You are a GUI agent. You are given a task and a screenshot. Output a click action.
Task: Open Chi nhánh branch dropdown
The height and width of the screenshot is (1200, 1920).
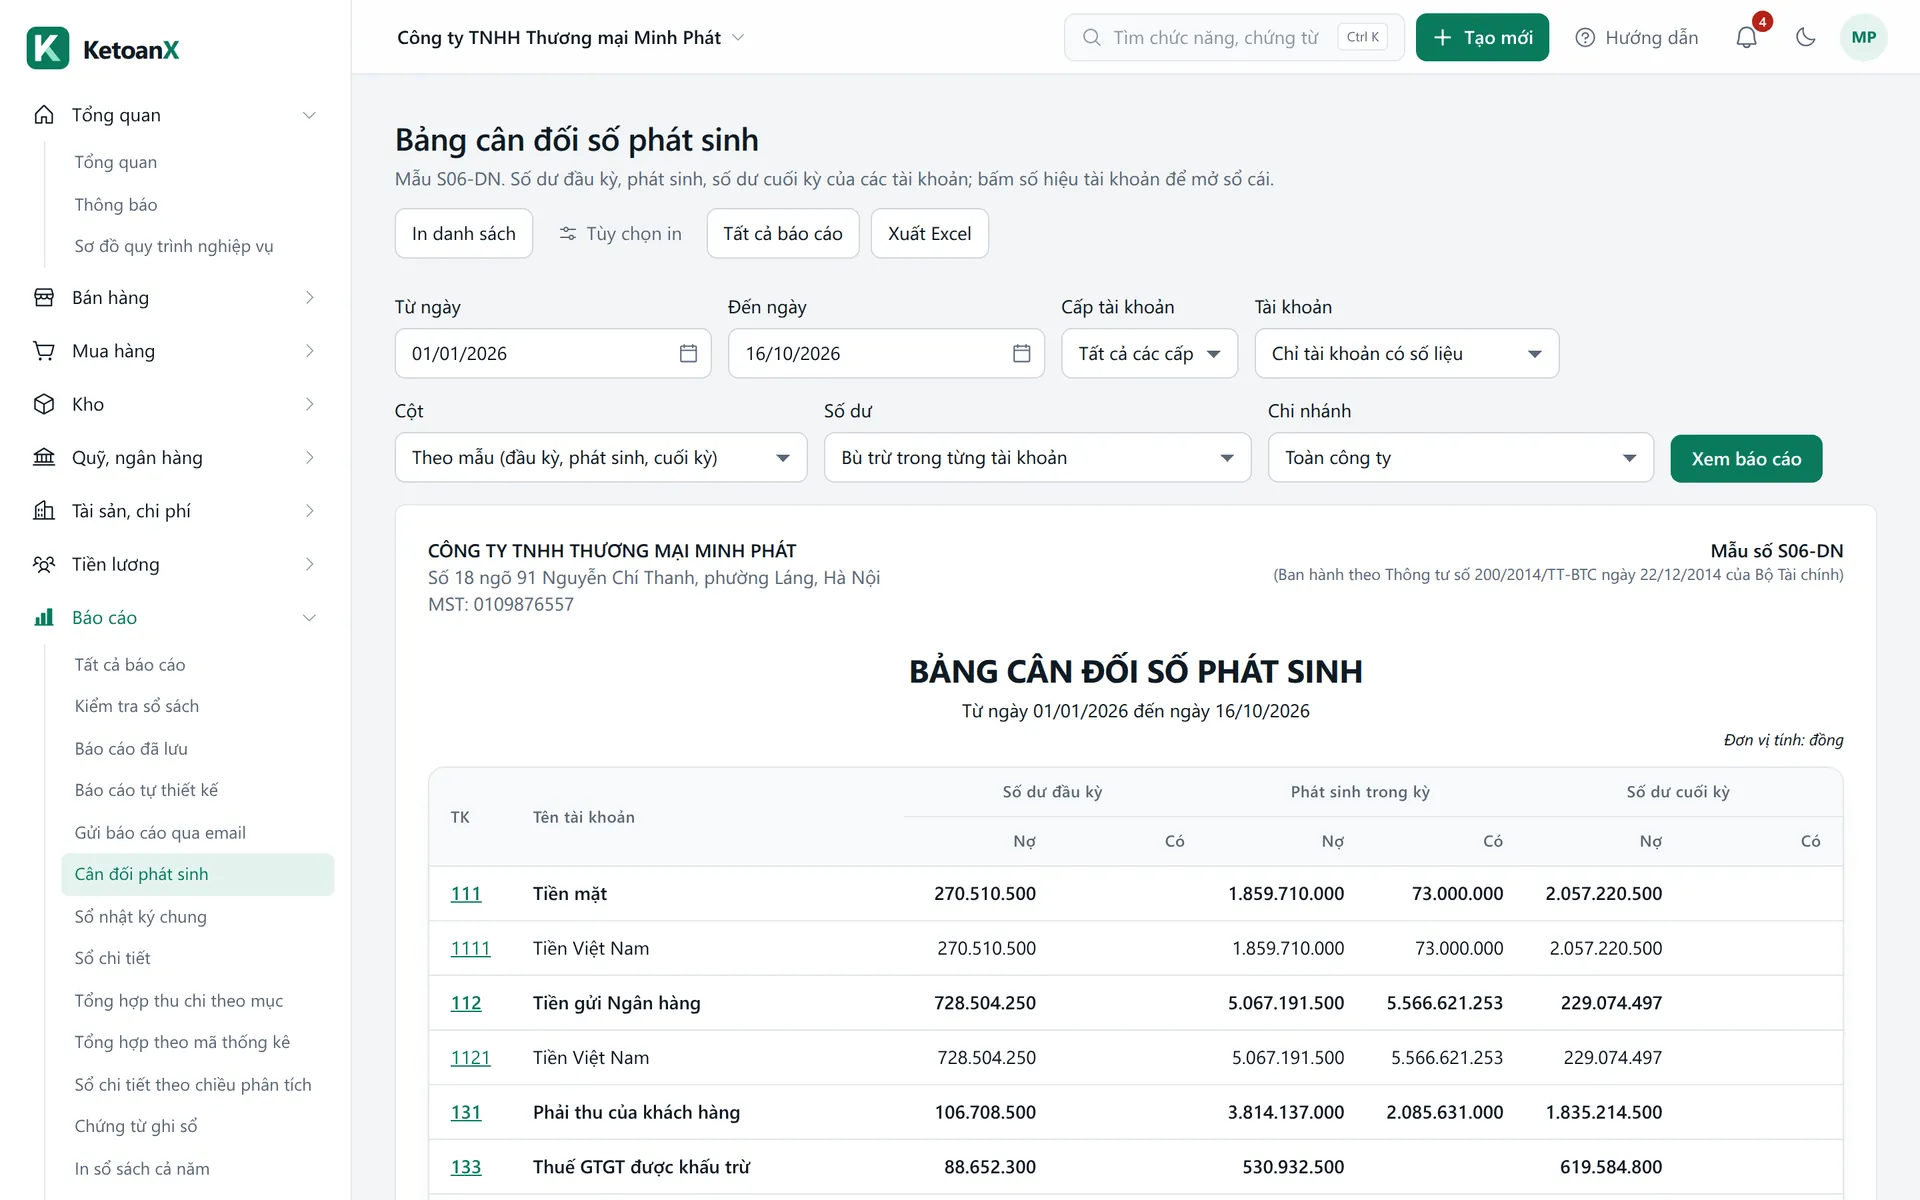pos(1460,457)
